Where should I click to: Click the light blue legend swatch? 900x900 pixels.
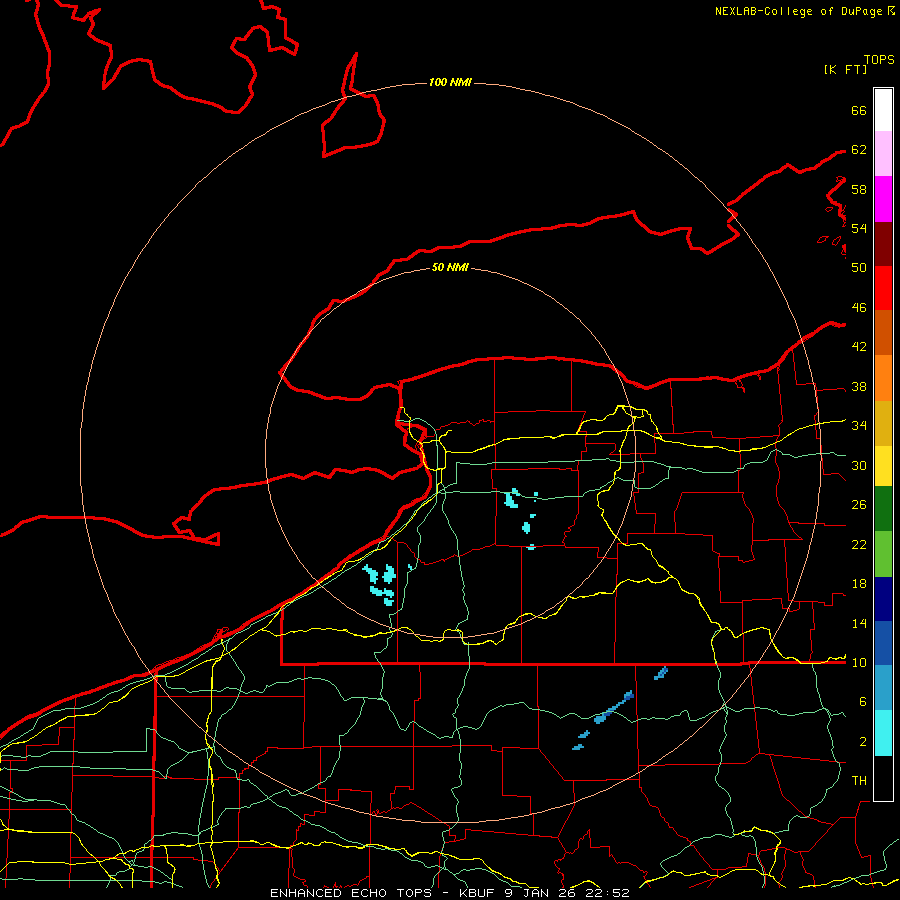tap(883, 688)
